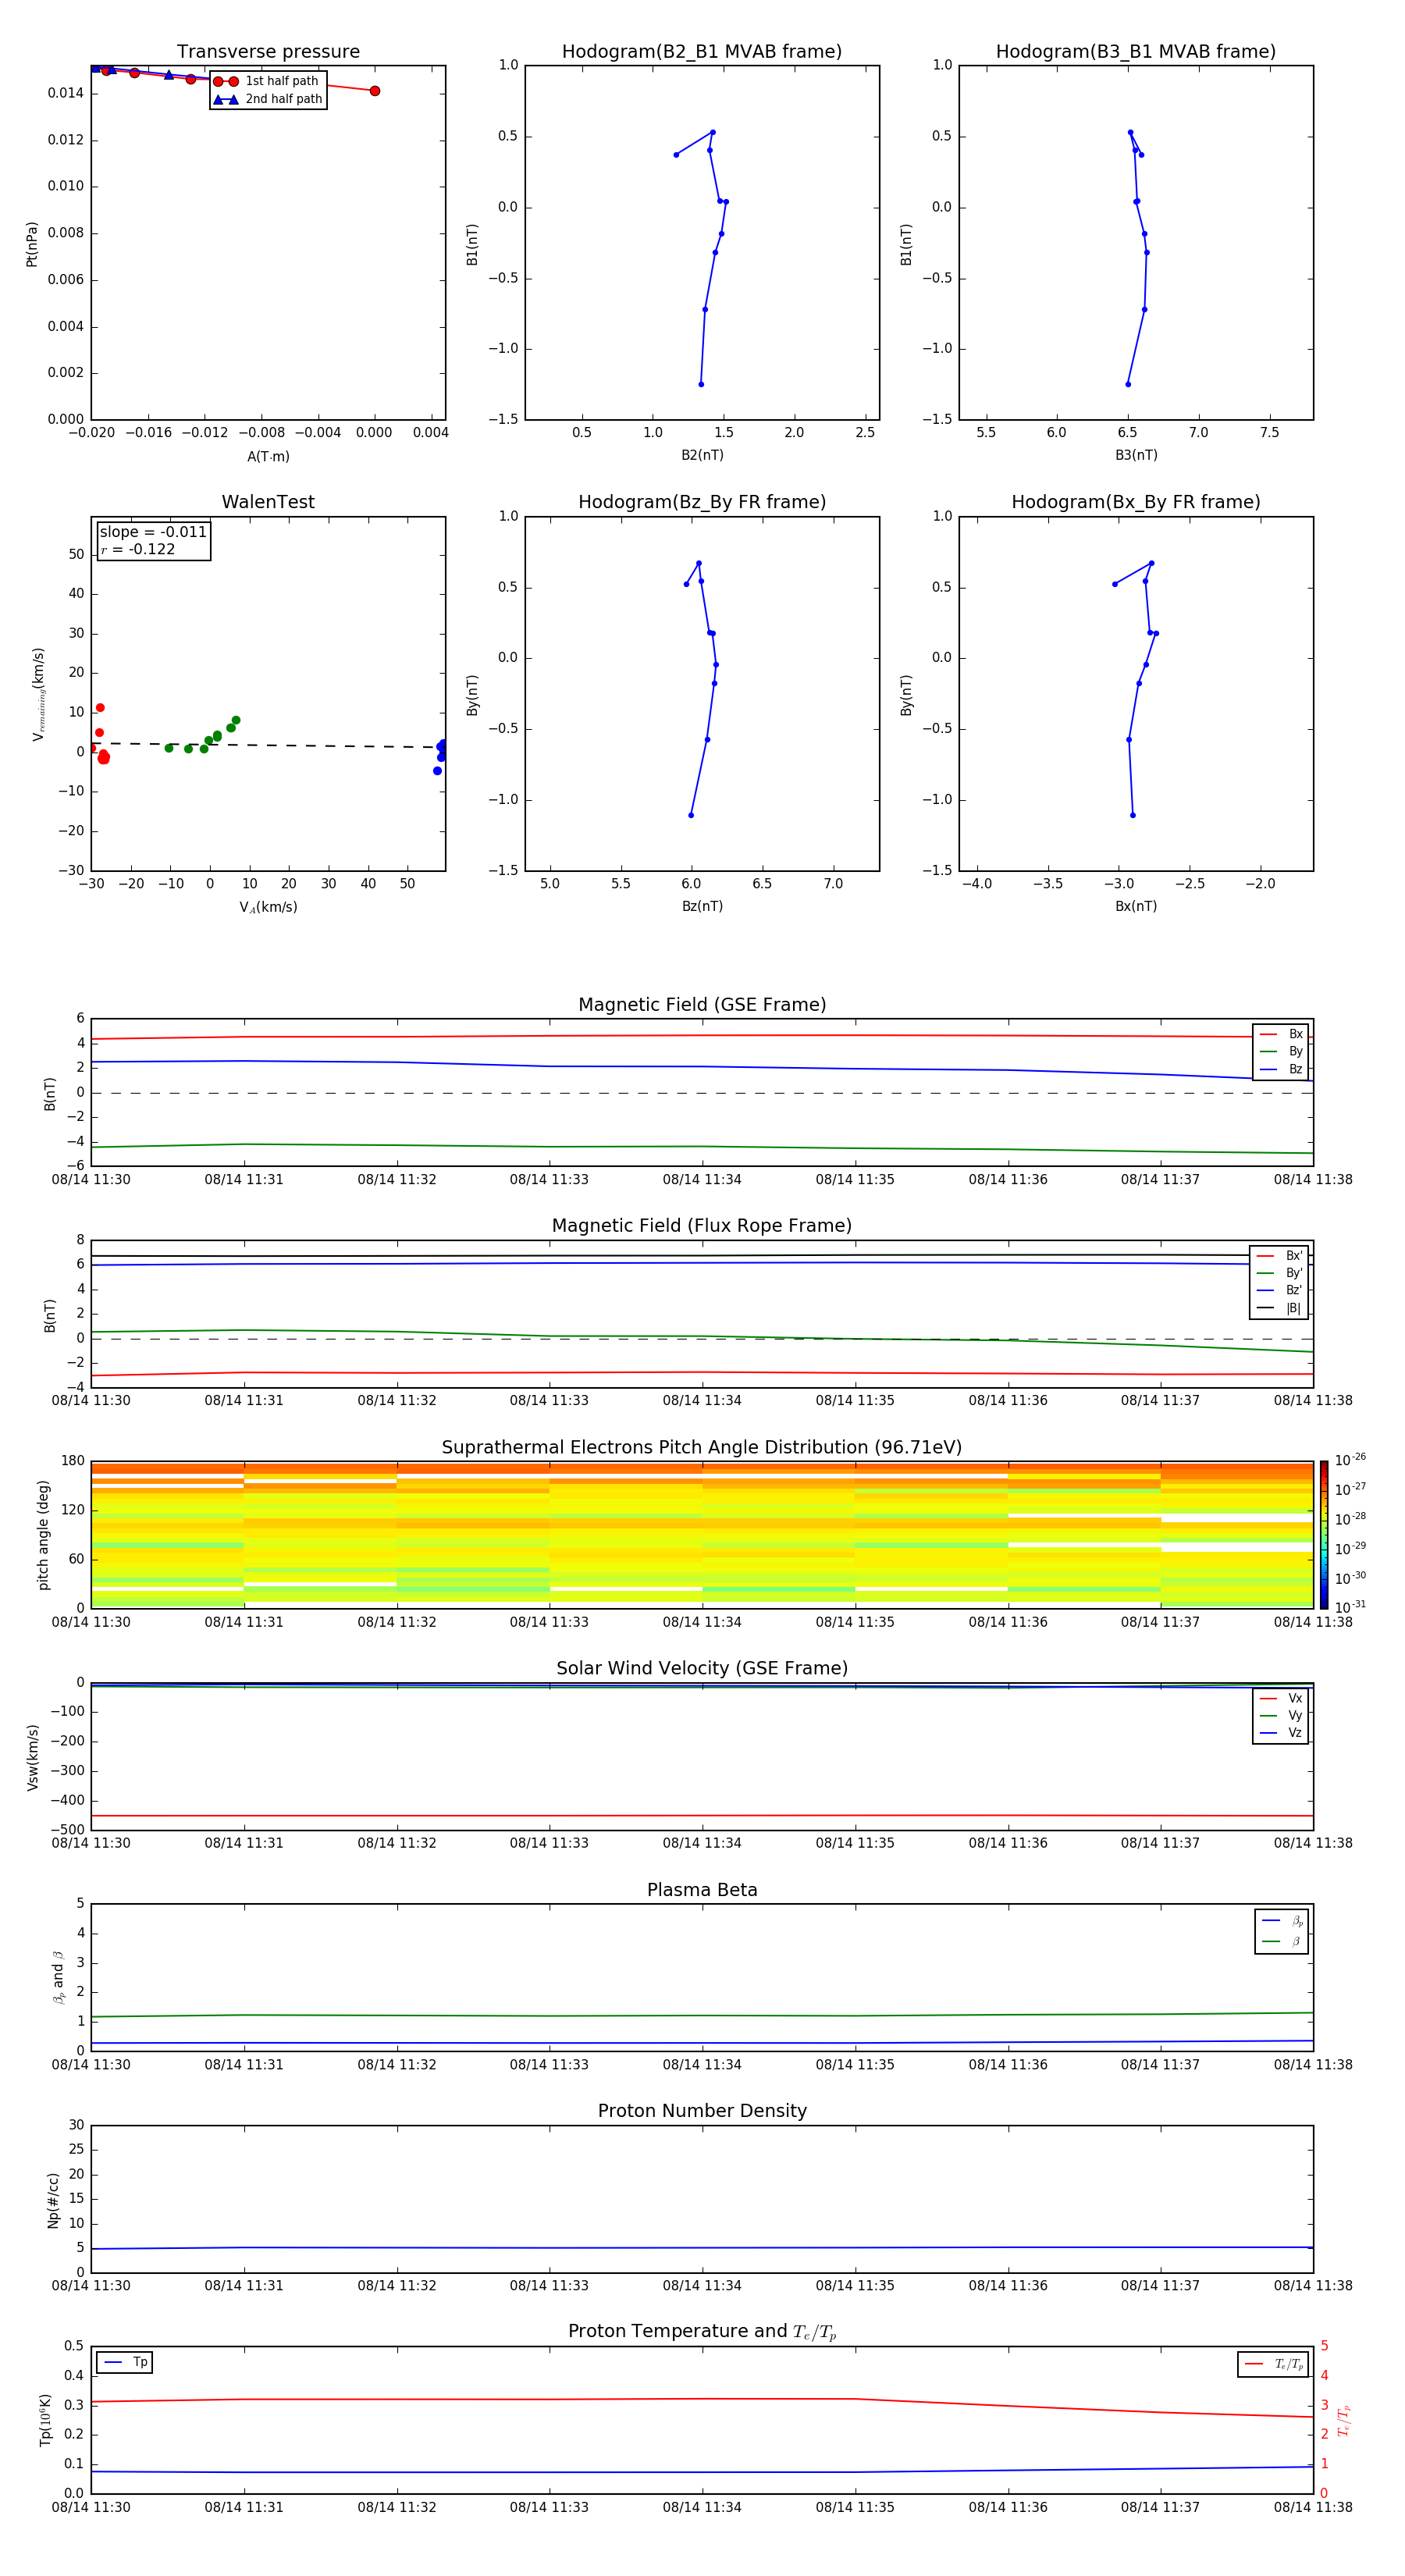This screenshot has width=1405, height=2576.
Task: Click the '1st half path' legend entry
Action: pos(267,81)
